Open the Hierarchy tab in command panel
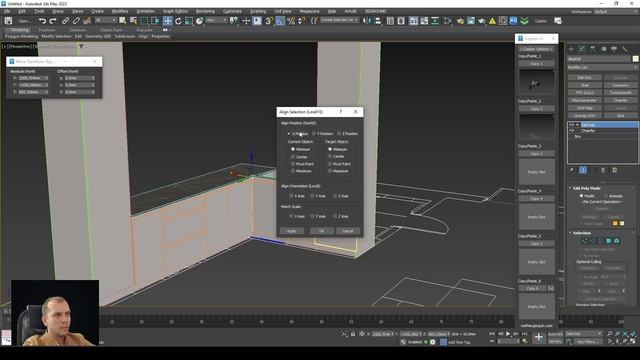The width and height of the screenshot is (640, 360). [593, 49]
